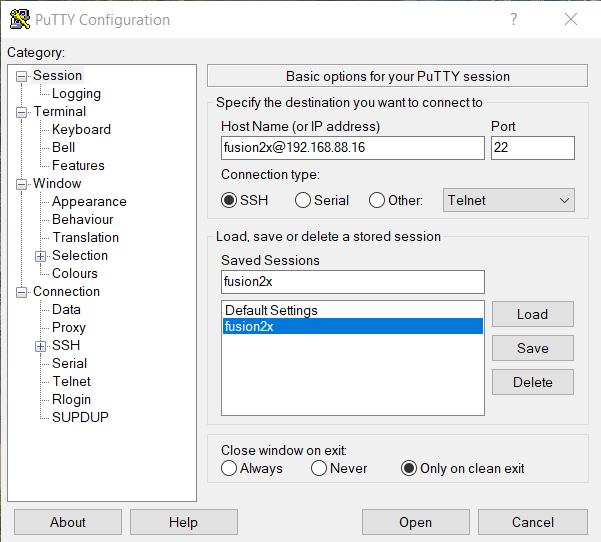Select highlighted fusion2x session in list
The height and width of the screenshot is (542, 601).
tap(353, 326)
